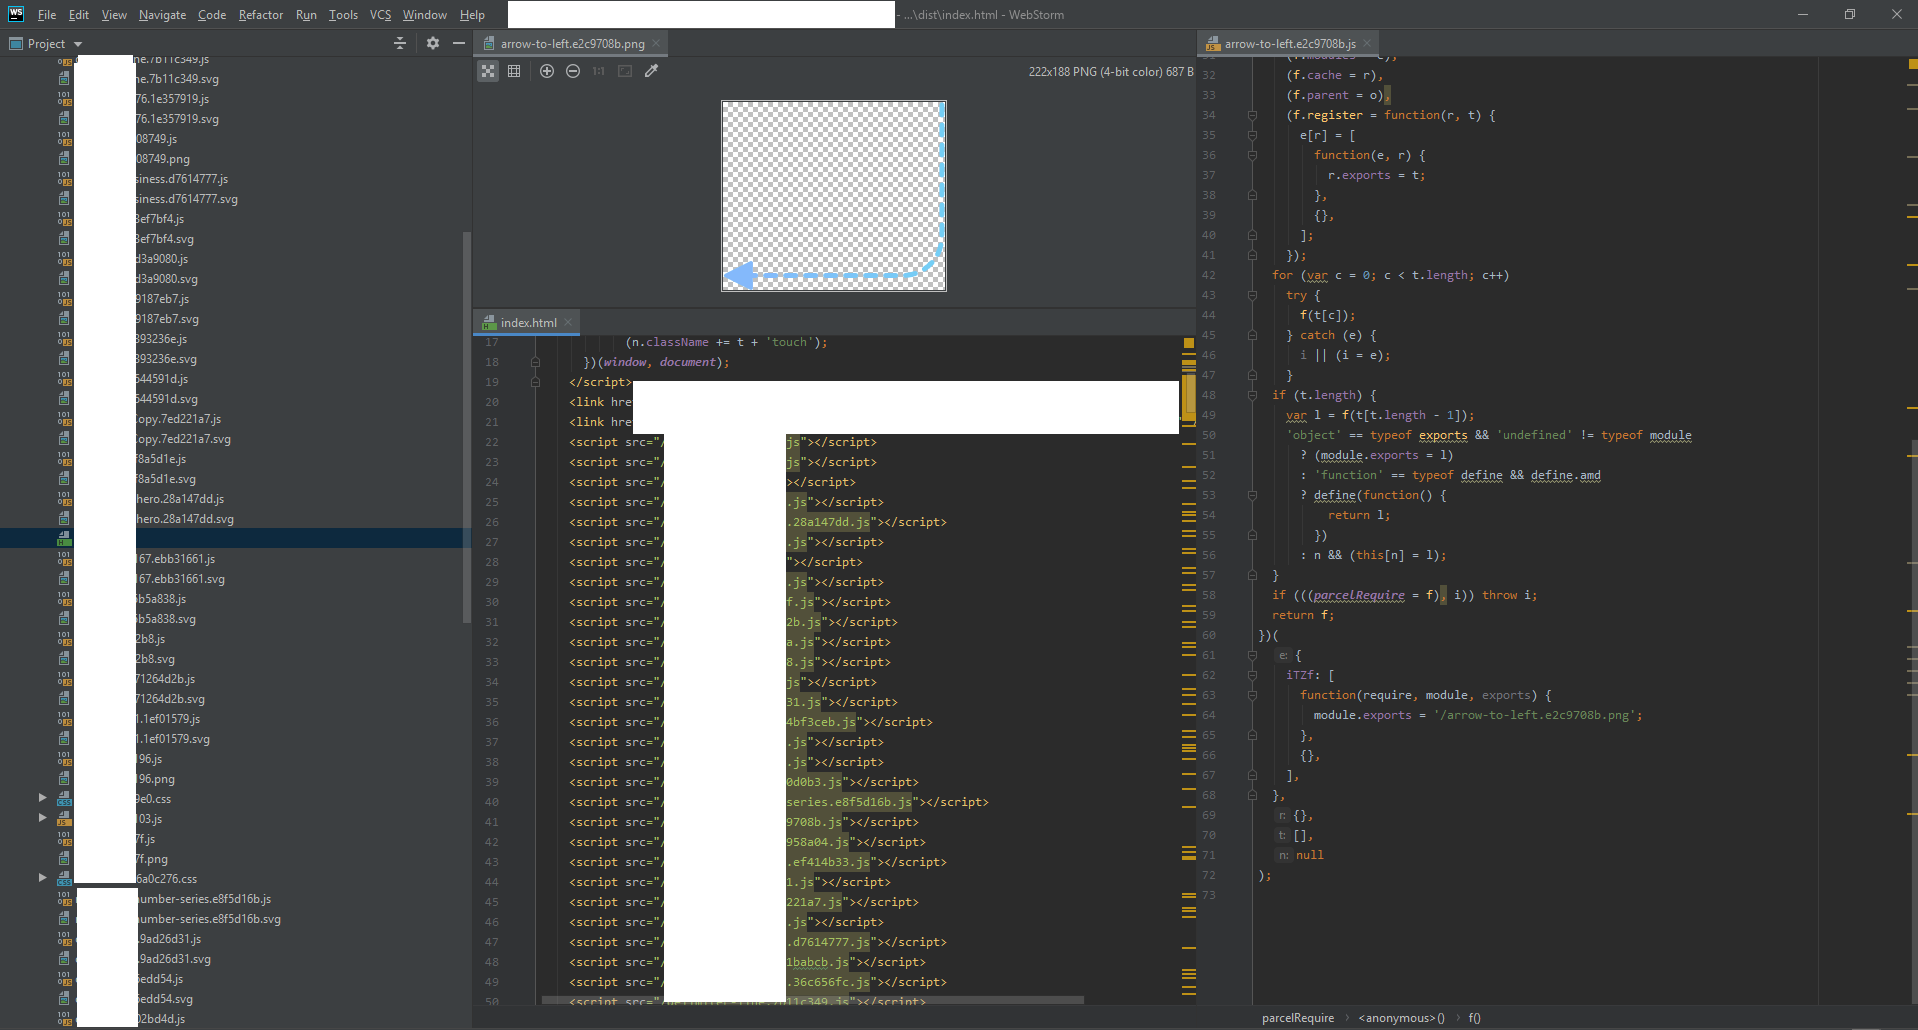The height and width of the screenshot is (1030, 1918).
Task: Expand the tree node ending in 03.js
Action: click(42, 818)
